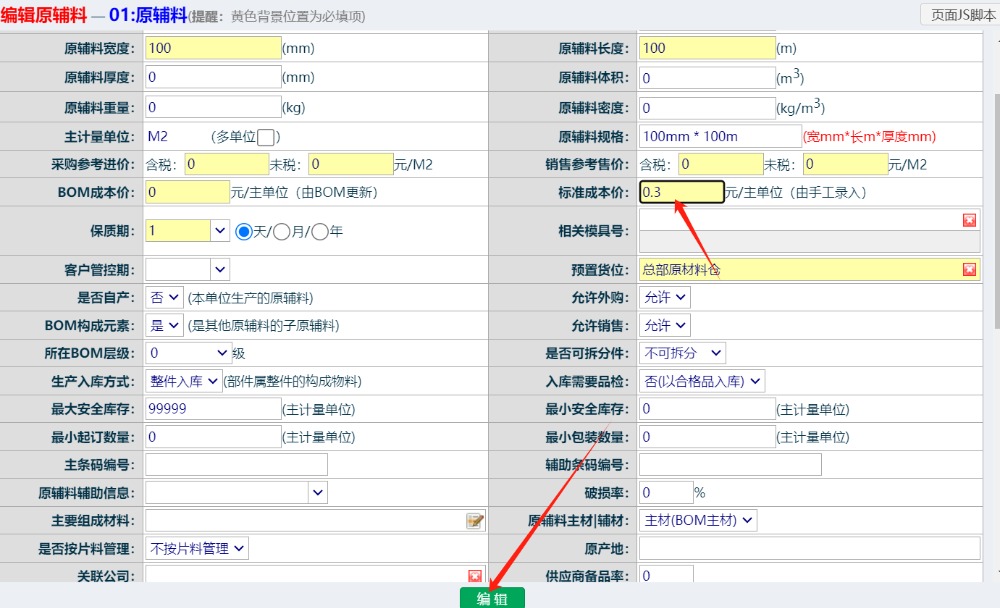Image resolution: width=1000 pixels, height=608 pixels.
Task: Expand the 入库需要品检 dropdown
Action: coord(703,381)
